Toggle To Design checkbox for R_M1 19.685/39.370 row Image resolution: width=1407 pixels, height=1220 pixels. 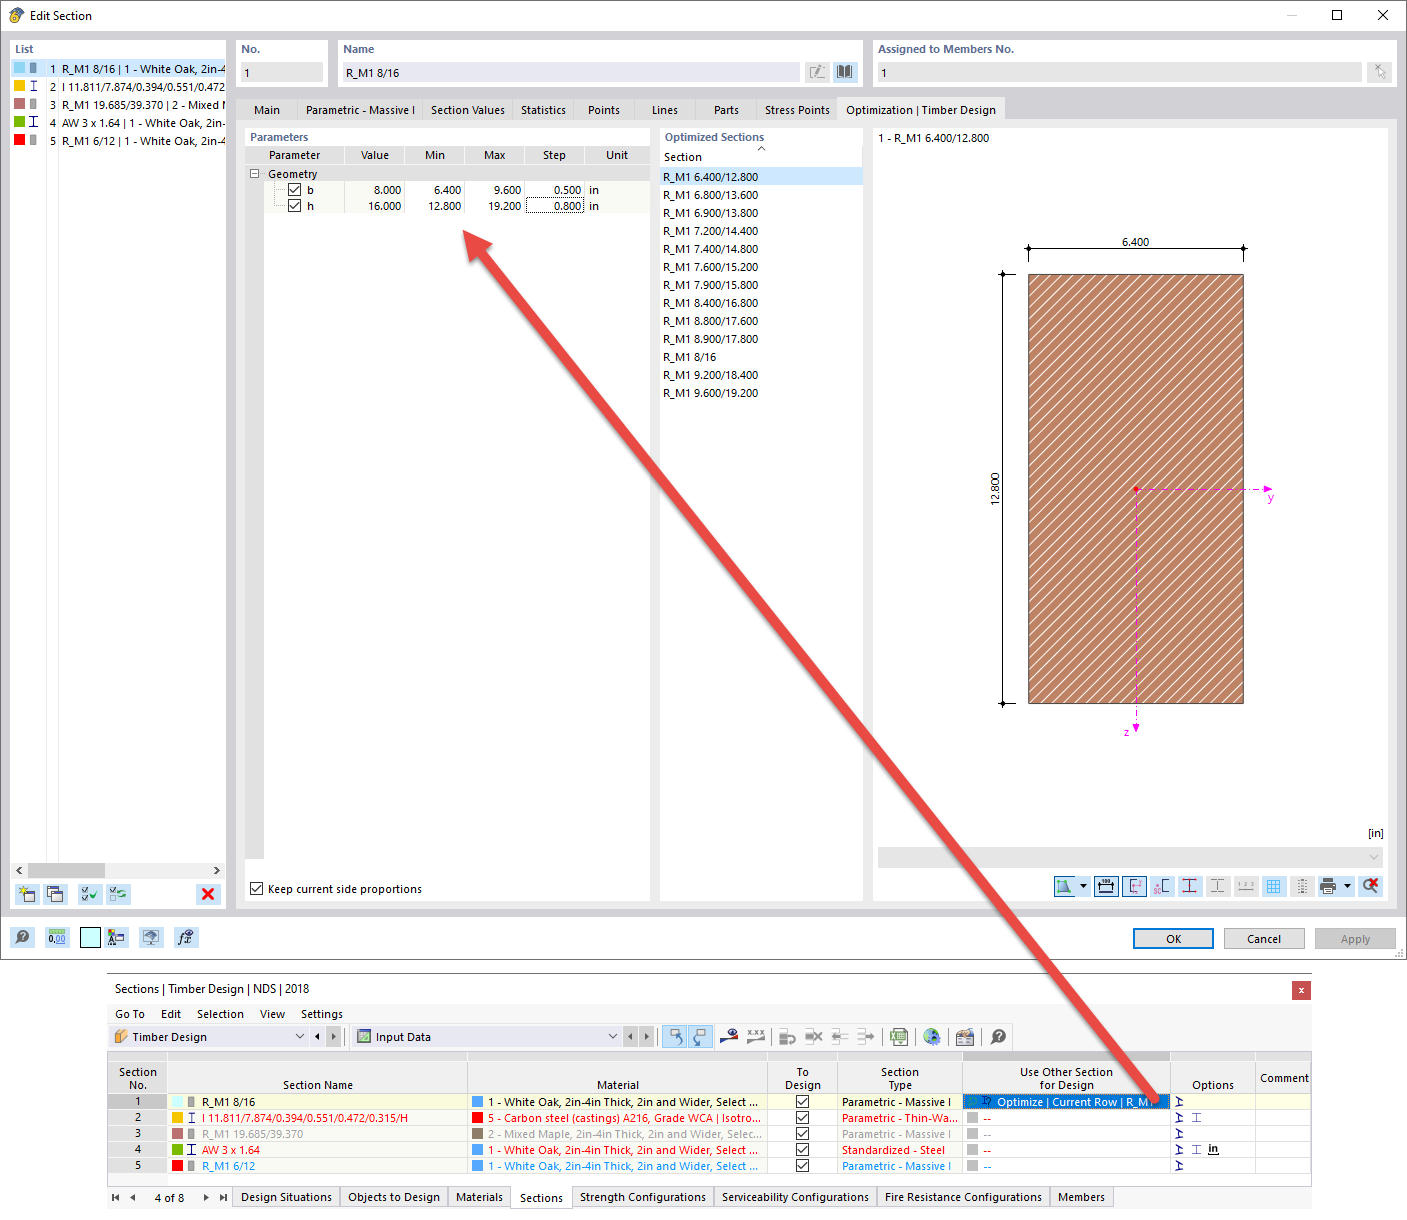(802, 1134)
